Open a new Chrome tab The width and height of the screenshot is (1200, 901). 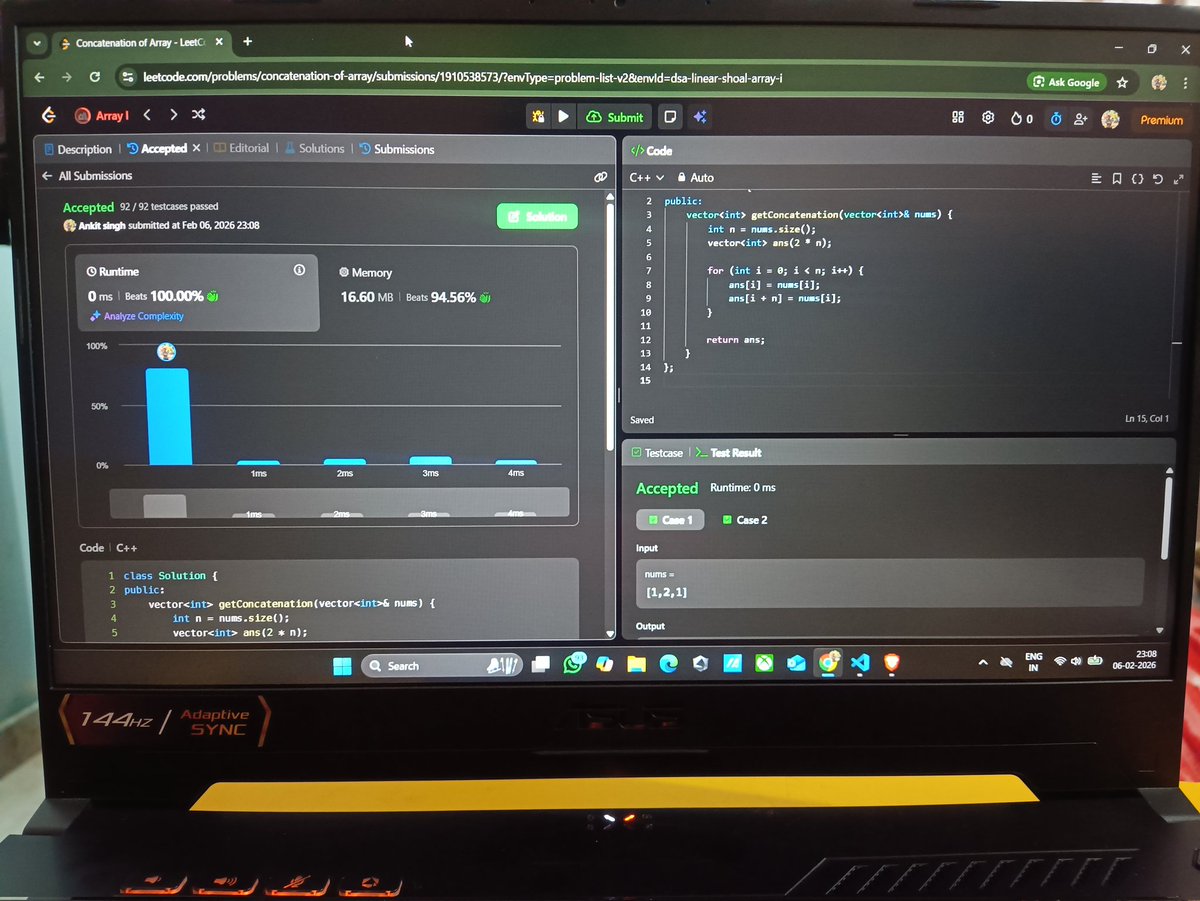247,42
